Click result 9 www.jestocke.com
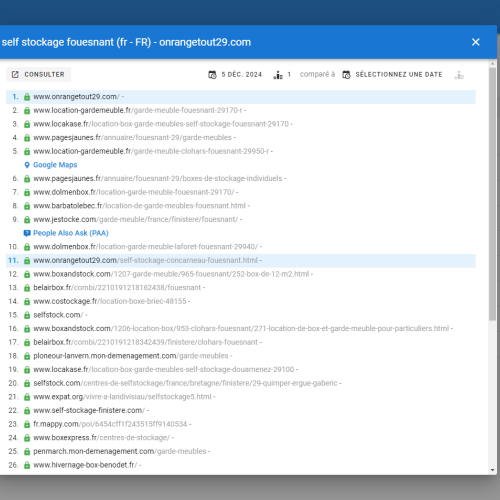Screen dimensions: 500x500 [x=136, y=219]
